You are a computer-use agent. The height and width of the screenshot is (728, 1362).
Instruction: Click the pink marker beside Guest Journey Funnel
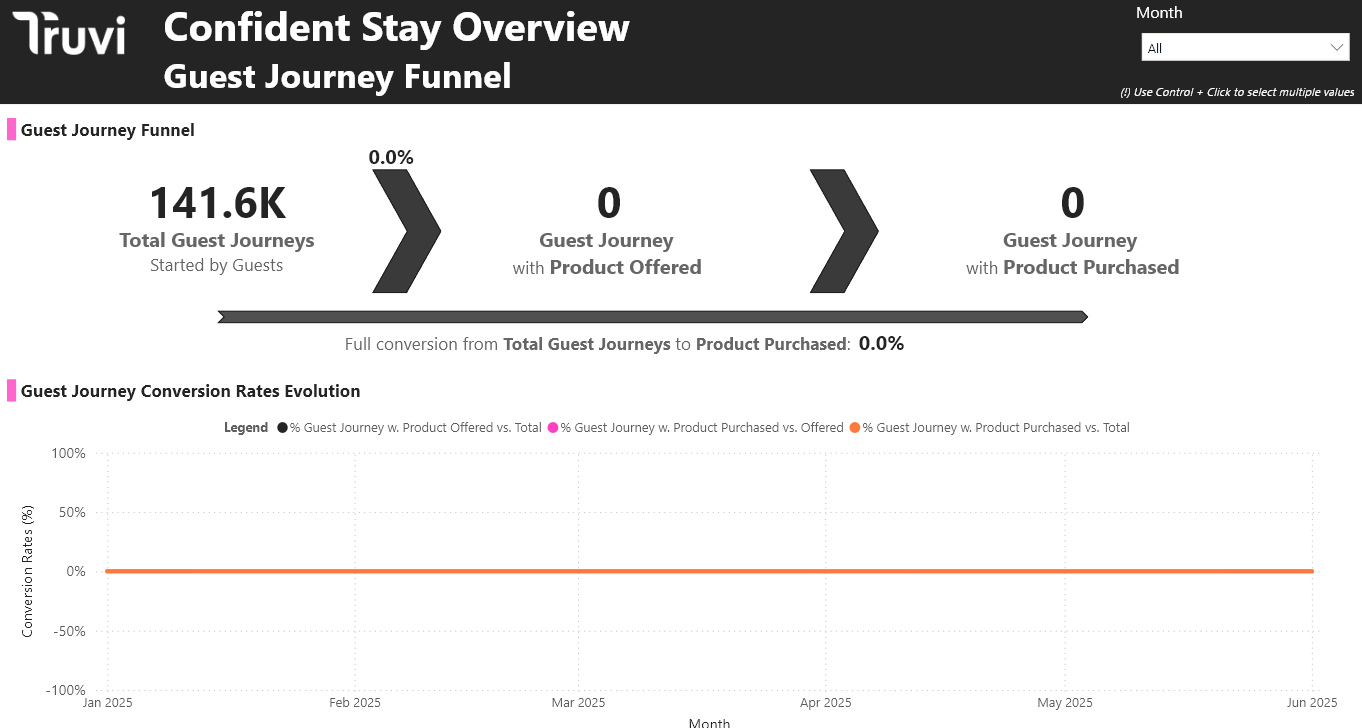pos(12,130)
